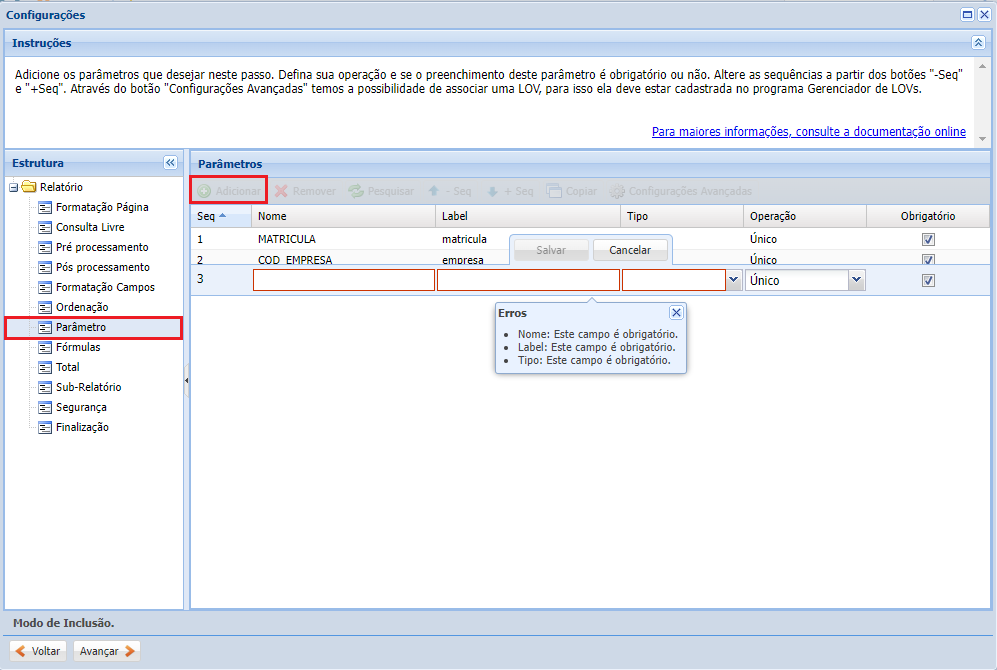Click the Adicionar toolbar icon

tap(204, 191)
